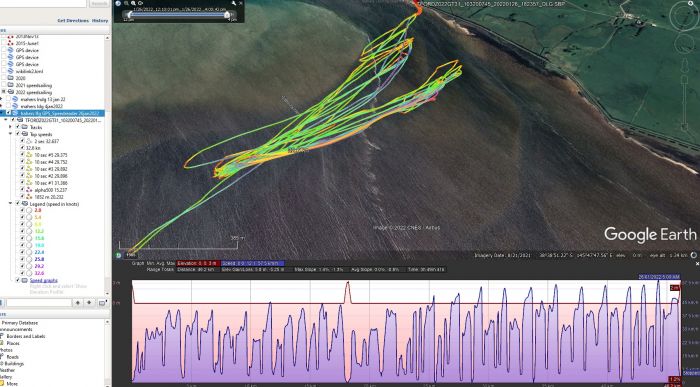Select the alpha500 result item

click(49, 190)
